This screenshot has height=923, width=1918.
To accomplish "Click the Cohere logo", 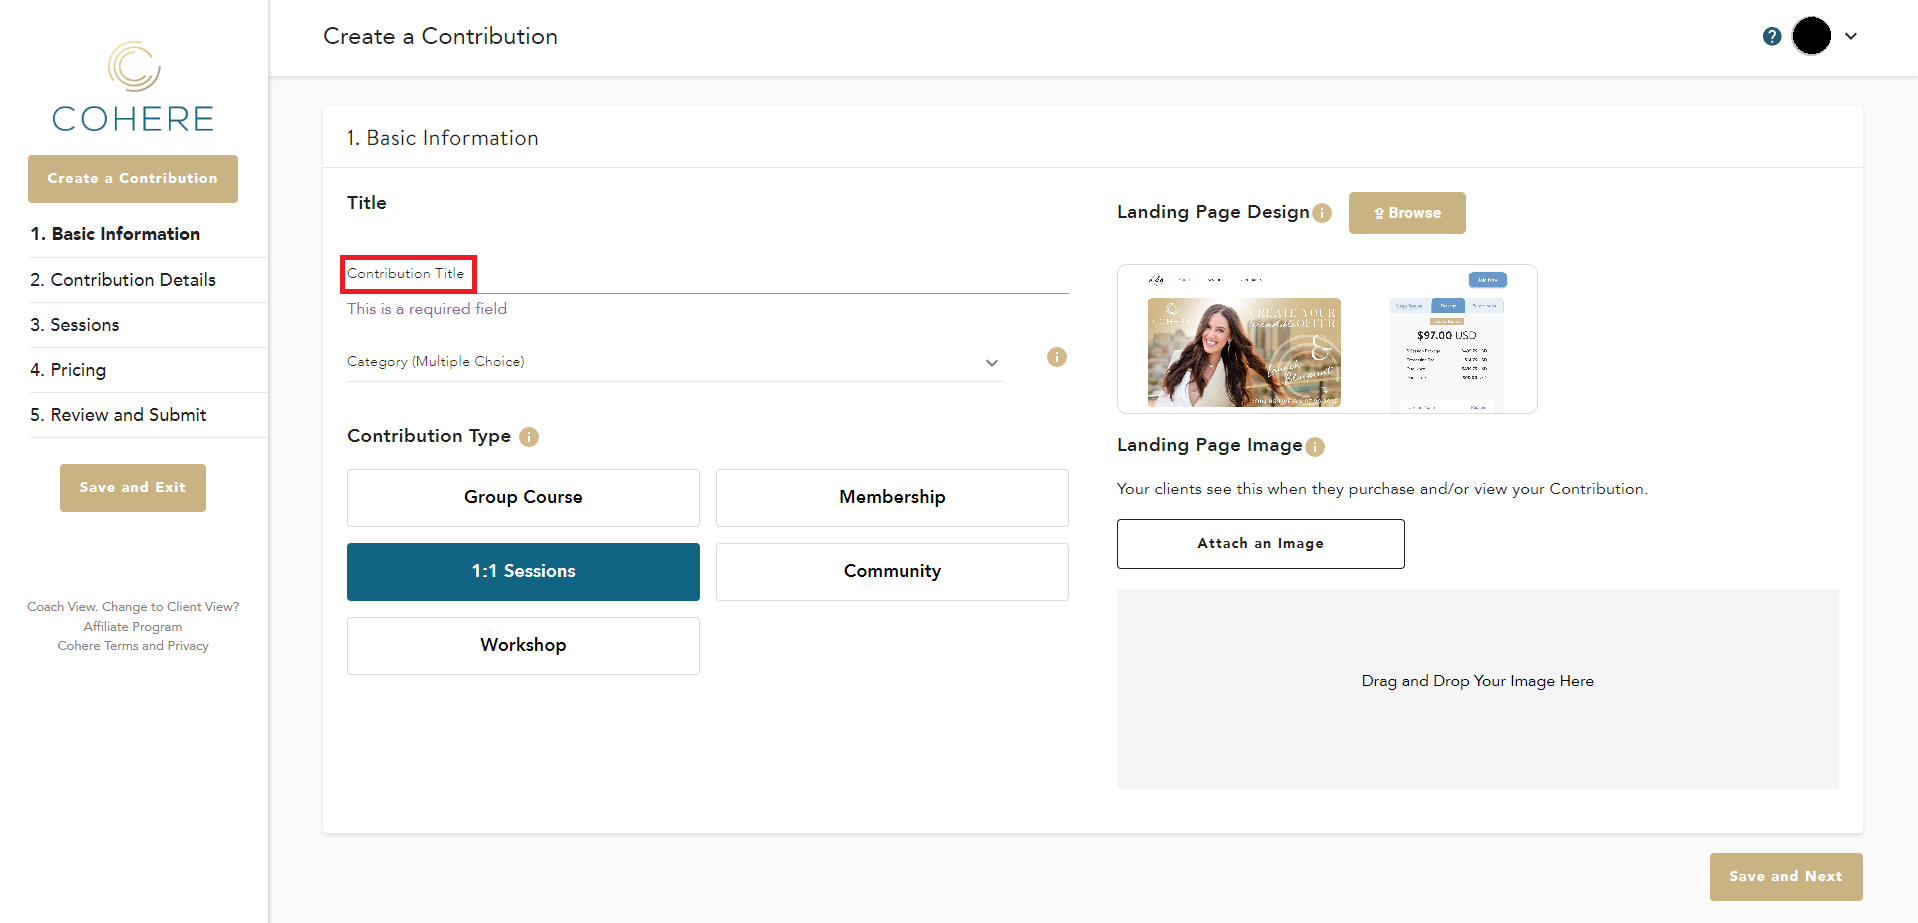I will (133, 88).
